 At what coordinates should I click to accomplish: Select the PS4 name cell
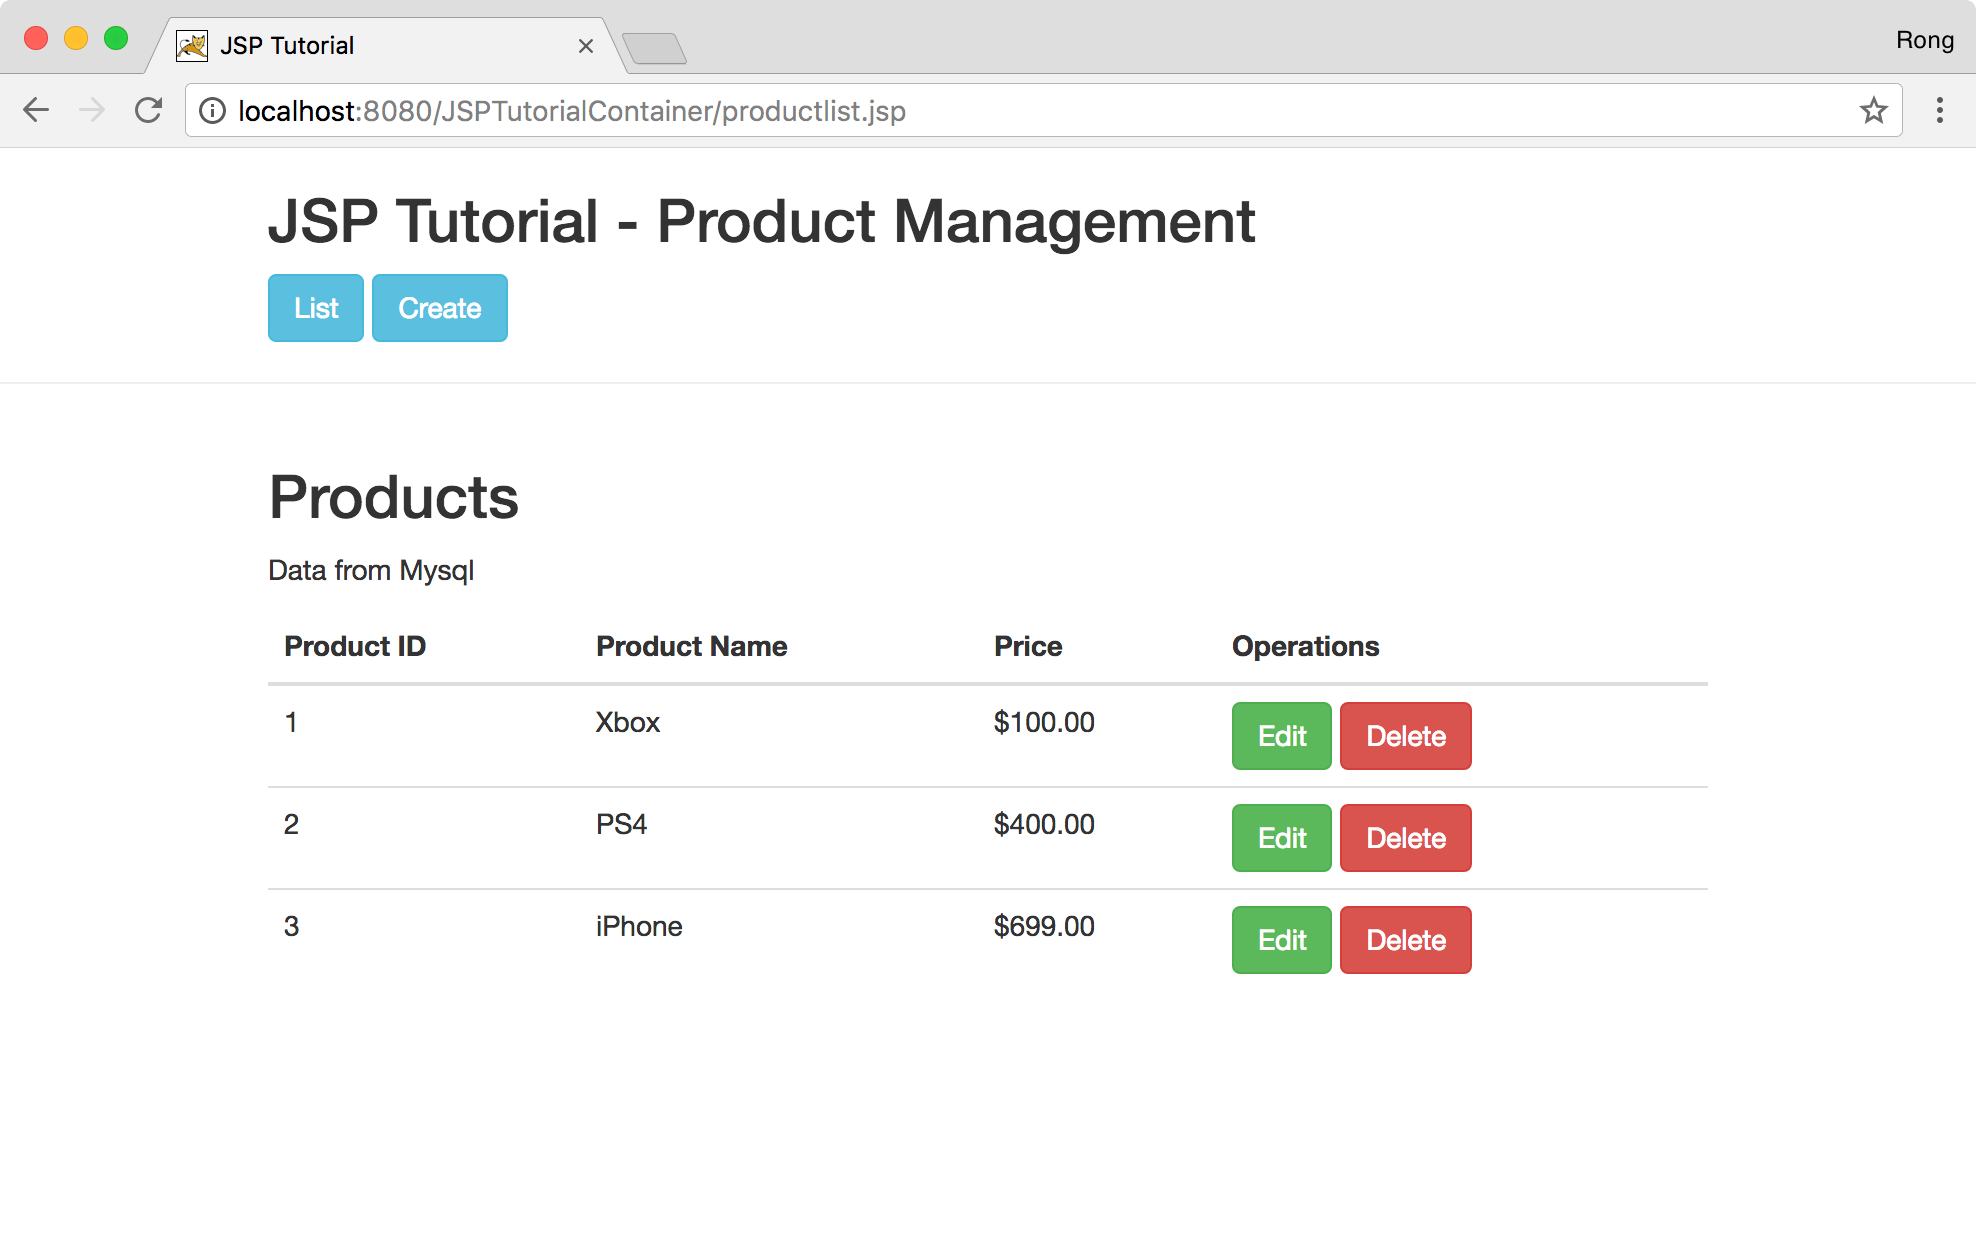coord(621,824)
